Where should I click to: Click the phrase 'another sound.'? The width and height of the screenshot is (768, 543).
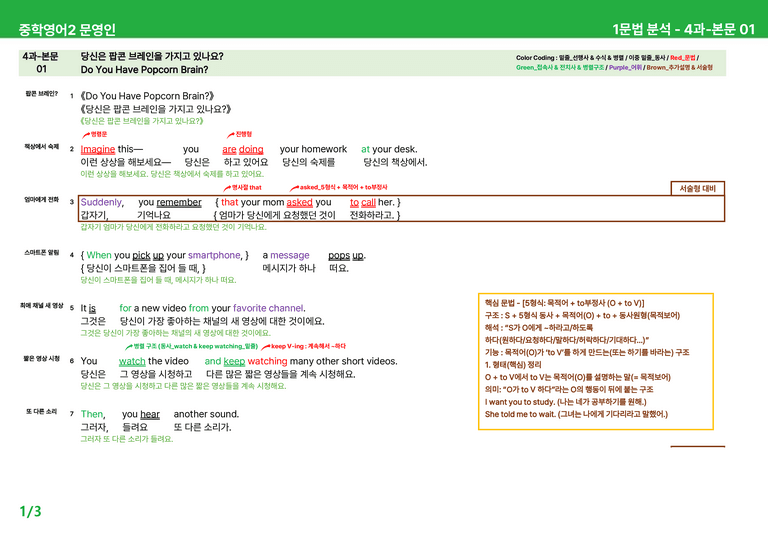[206, 414]
